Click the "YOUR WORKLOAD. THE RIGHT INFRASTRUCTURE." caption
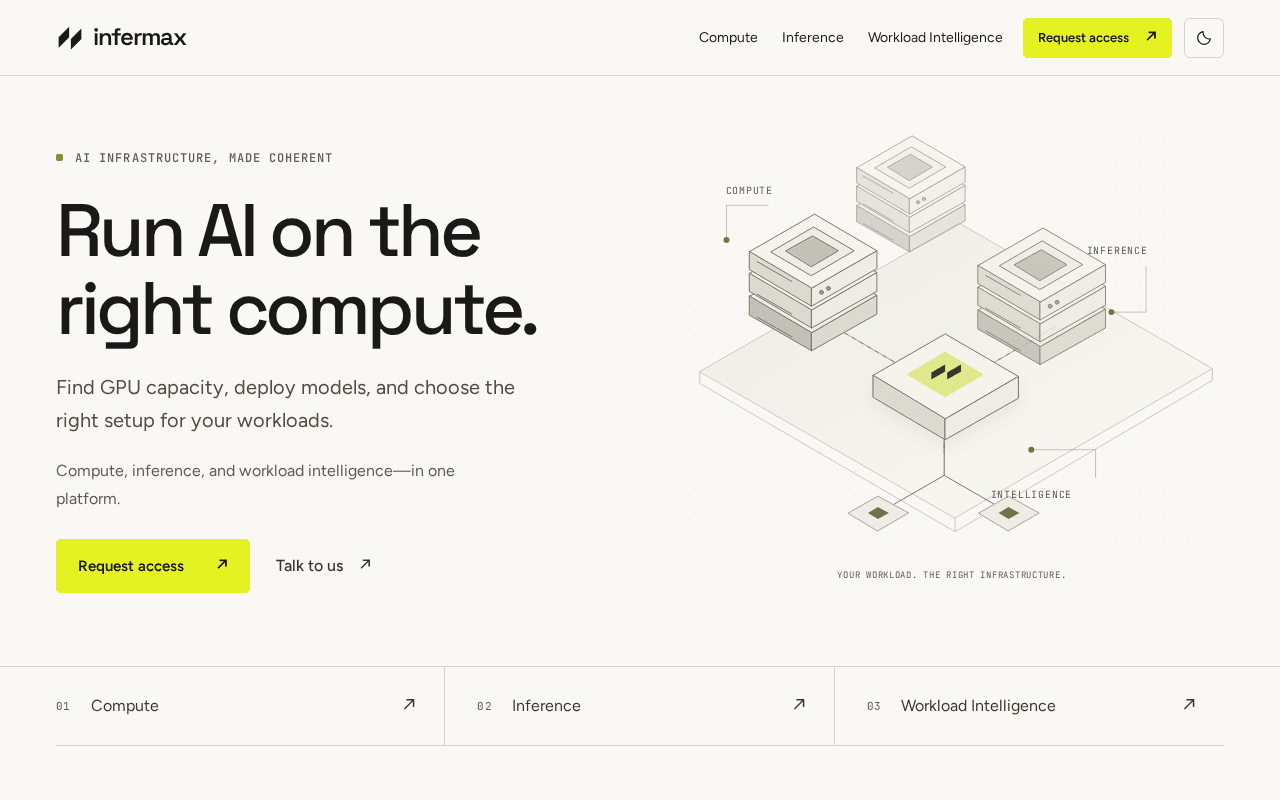Viewport: 1280px width, 800px height. (x=952, y=575)
